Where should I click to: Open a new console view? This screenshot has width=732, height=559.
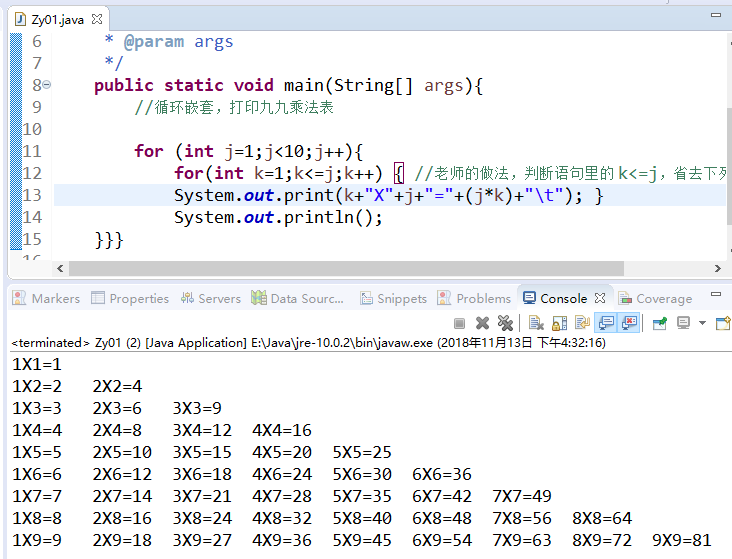click(x=723, y=323)
